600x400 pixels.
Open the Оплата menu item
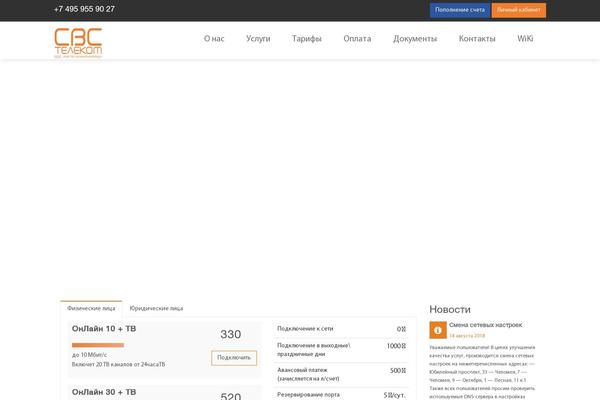click(x=357, y=39)
